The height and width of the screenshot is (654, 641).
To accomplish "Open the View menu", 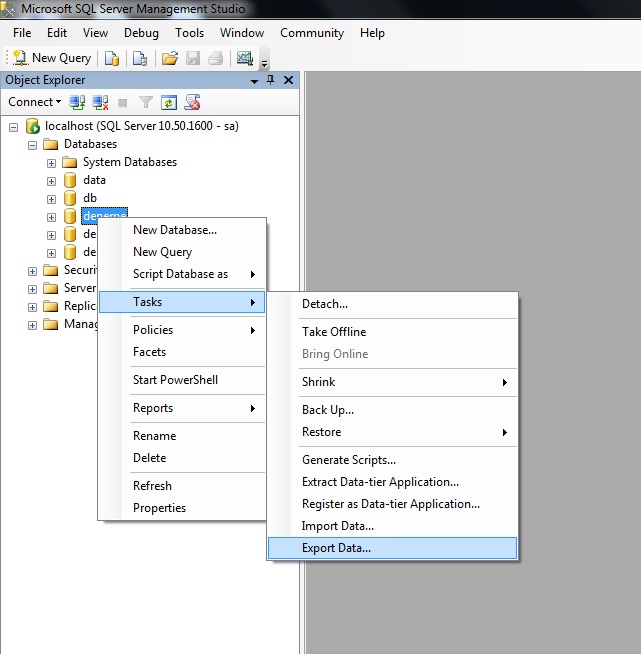I will coord(95,33).
